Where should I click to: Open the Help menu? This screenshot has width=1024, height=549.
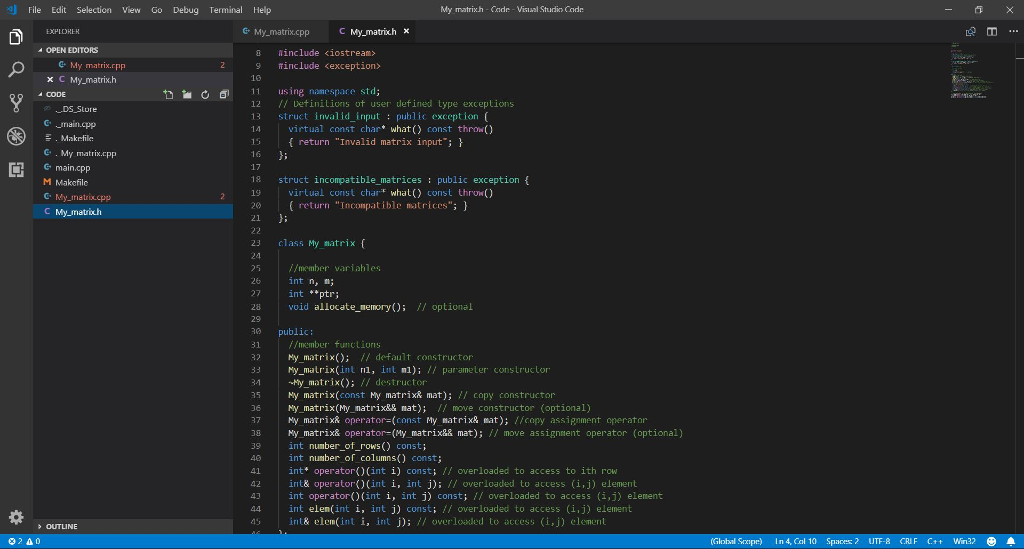[x=262, y=10]
